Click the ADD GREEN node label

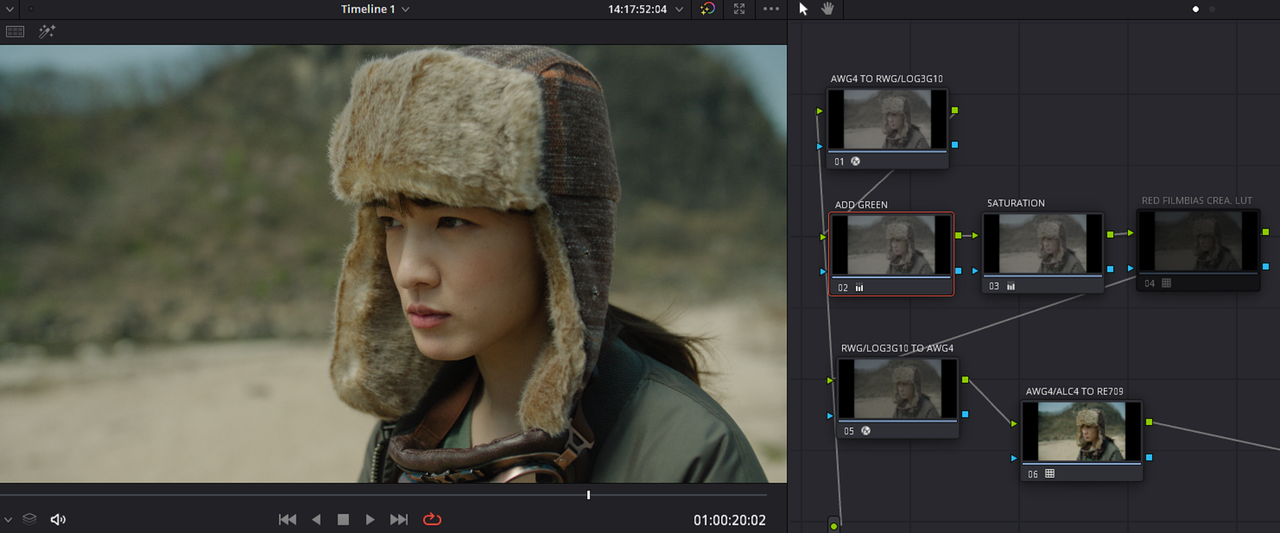(861, 205)
